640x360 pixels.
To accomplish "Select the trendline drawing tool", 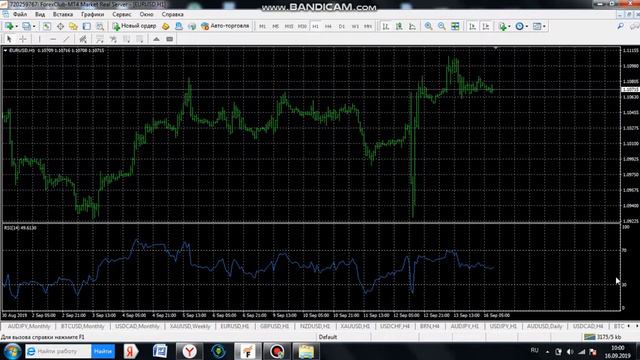I will 67,39.
